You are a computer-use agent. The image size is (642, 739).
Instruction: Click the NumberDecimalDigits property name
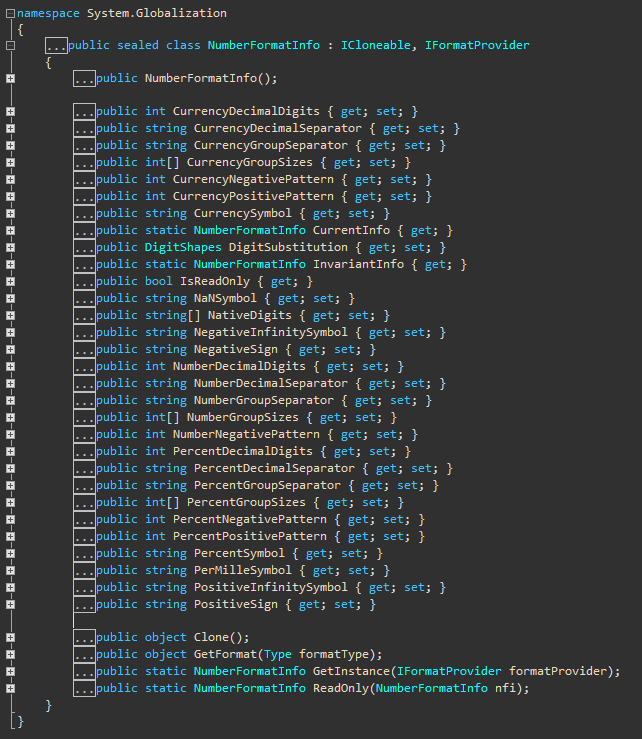click(x=239, y=366)
